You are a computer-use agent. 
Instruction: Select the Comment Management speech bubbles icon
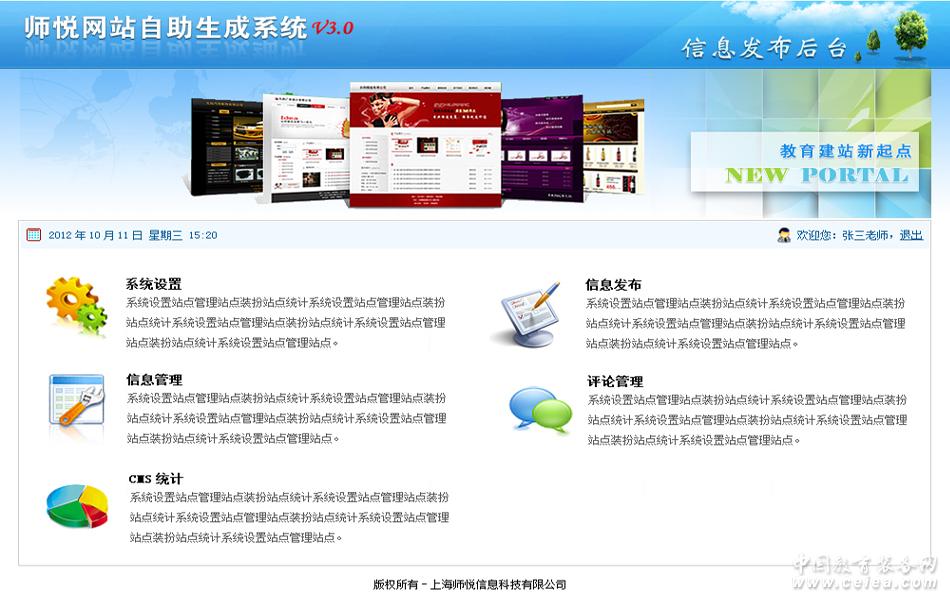click(x=540, y=410)
